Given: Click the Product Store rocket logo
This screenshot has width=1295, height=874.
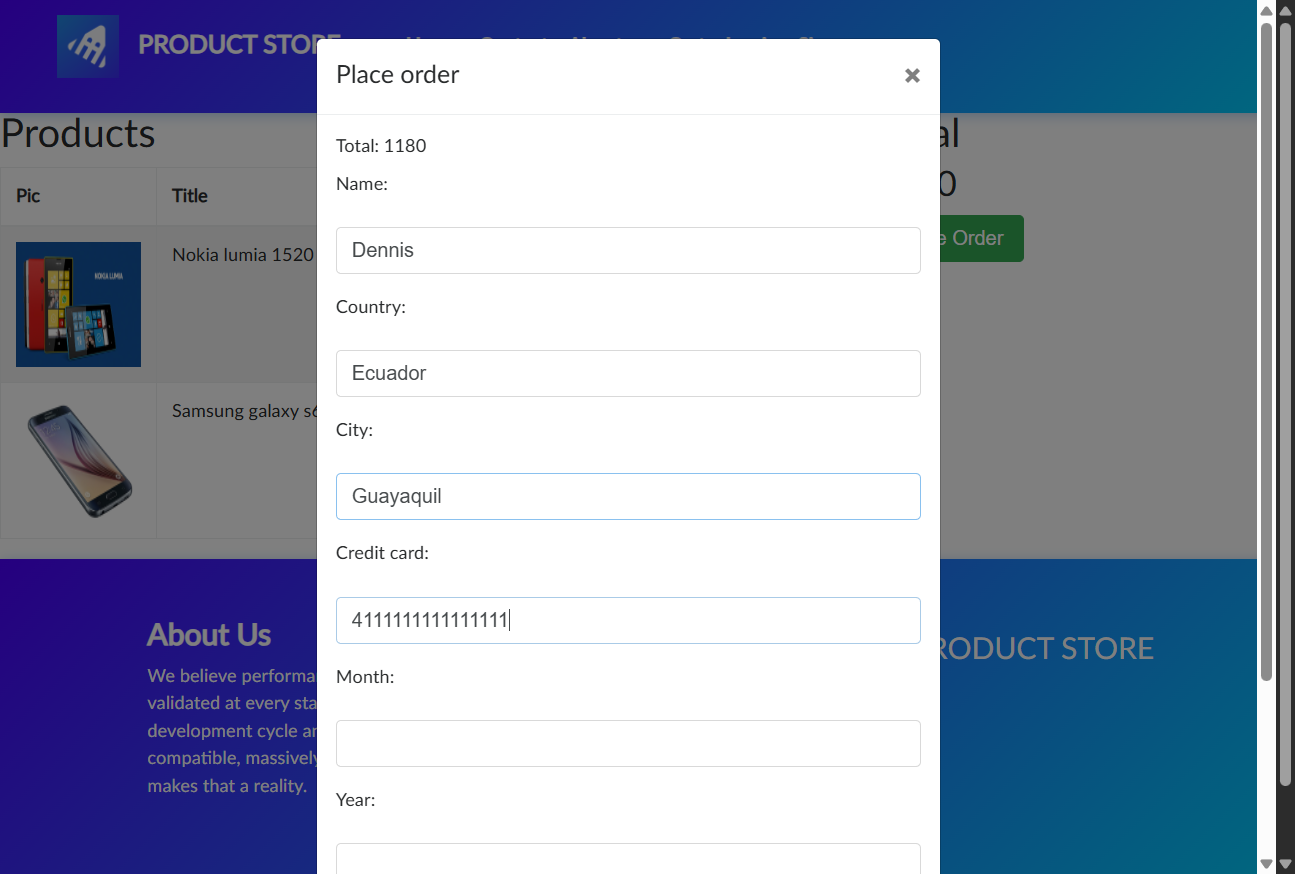Looking at the screenshot, I should pyautogui.click(x=88, y=46).
